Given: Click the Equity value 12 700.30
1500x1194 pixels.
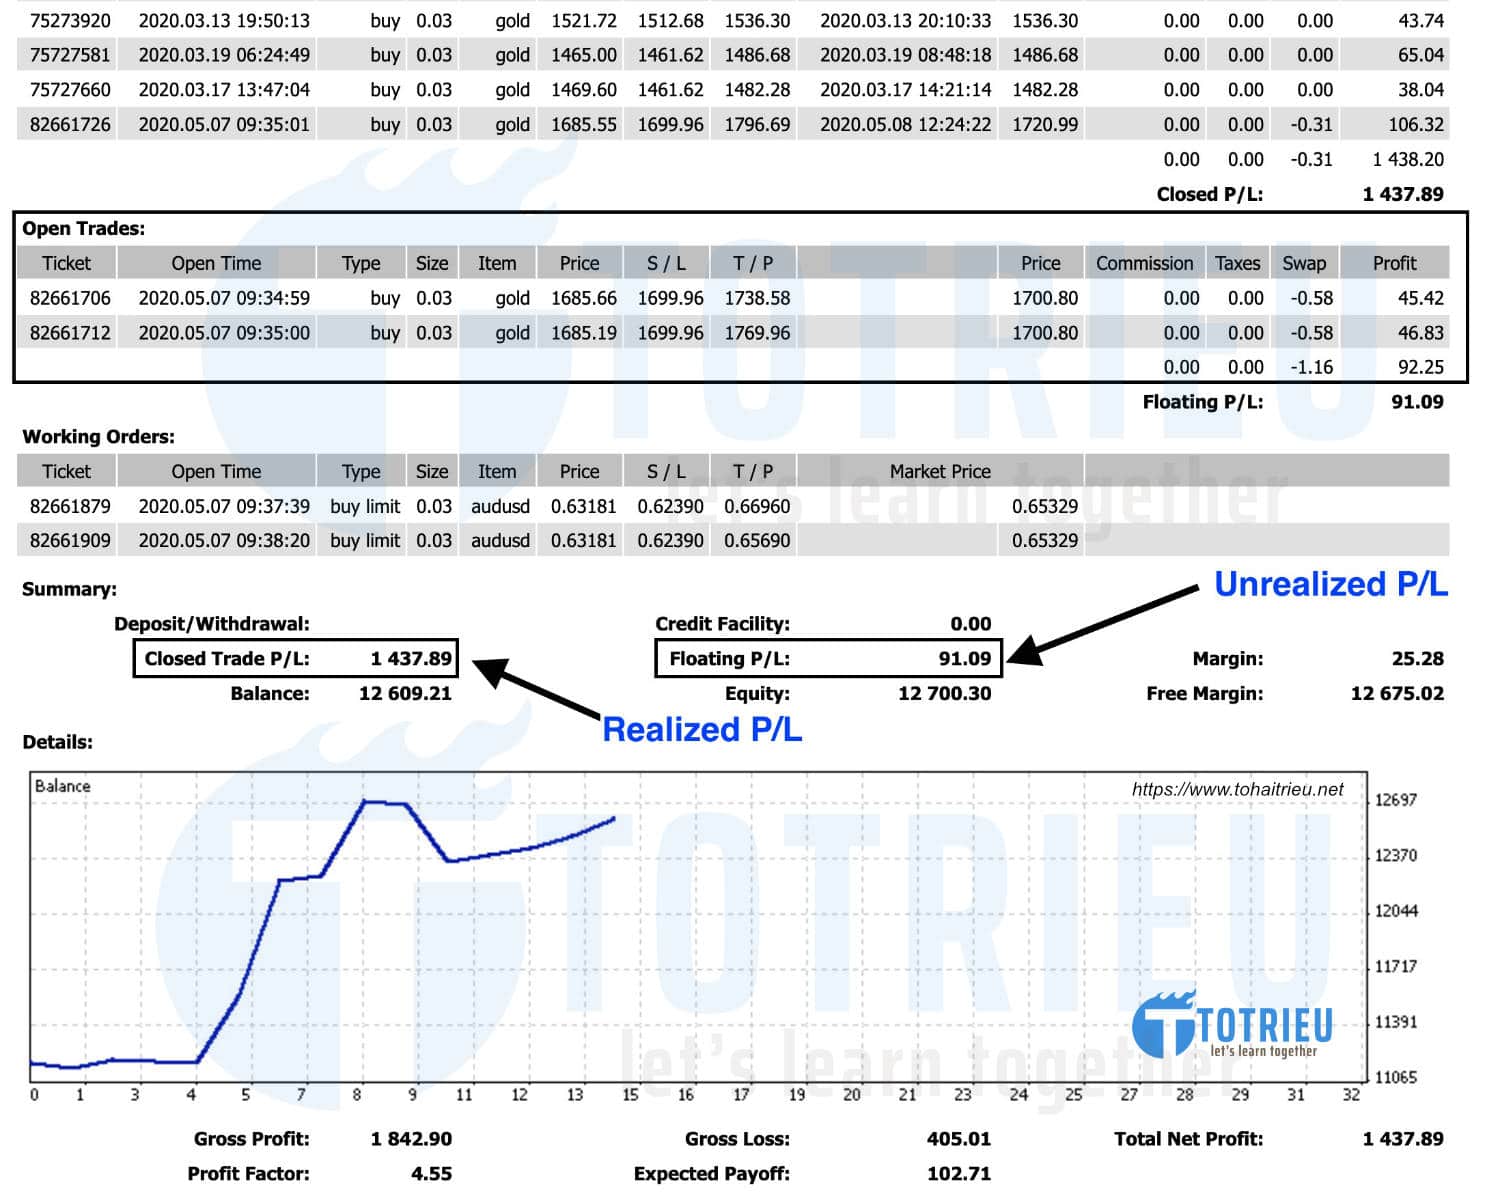Looking at the screenshot, I should (945, 692).
